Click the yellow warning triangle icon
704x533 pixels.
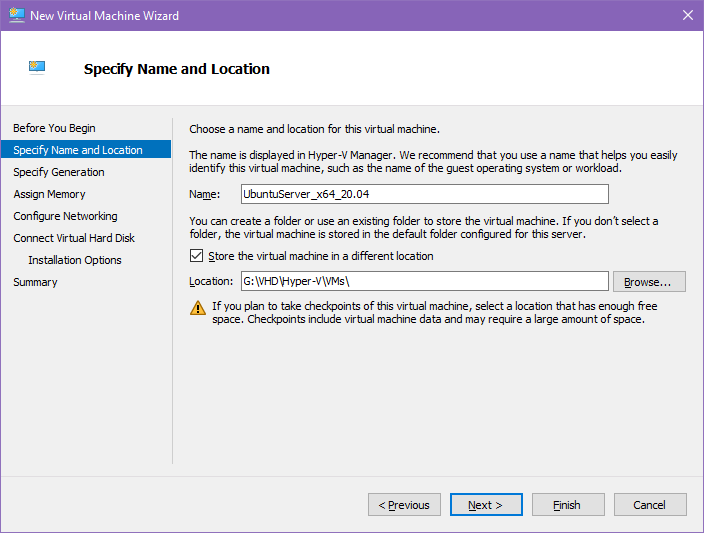(198, 308)
